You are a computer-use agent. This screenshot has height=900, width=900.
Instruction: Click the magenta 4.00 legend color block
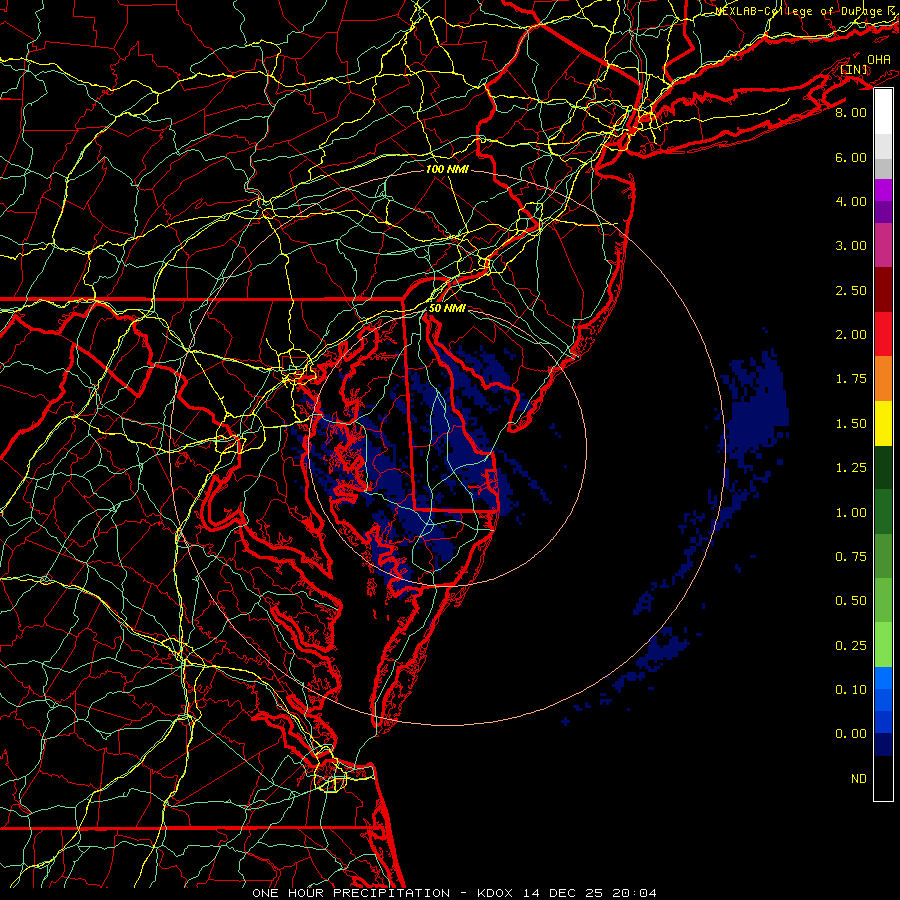click(883, 190)
